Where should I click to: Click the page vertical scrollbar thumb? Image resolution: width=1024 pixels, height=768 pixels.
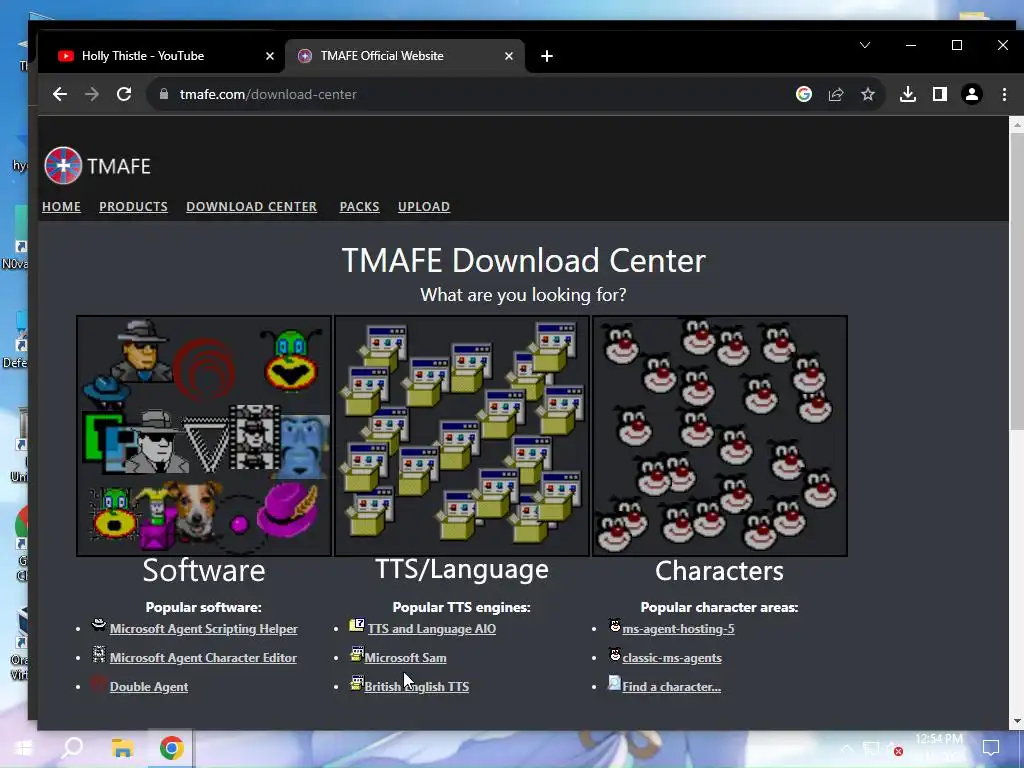[1017, 281]
